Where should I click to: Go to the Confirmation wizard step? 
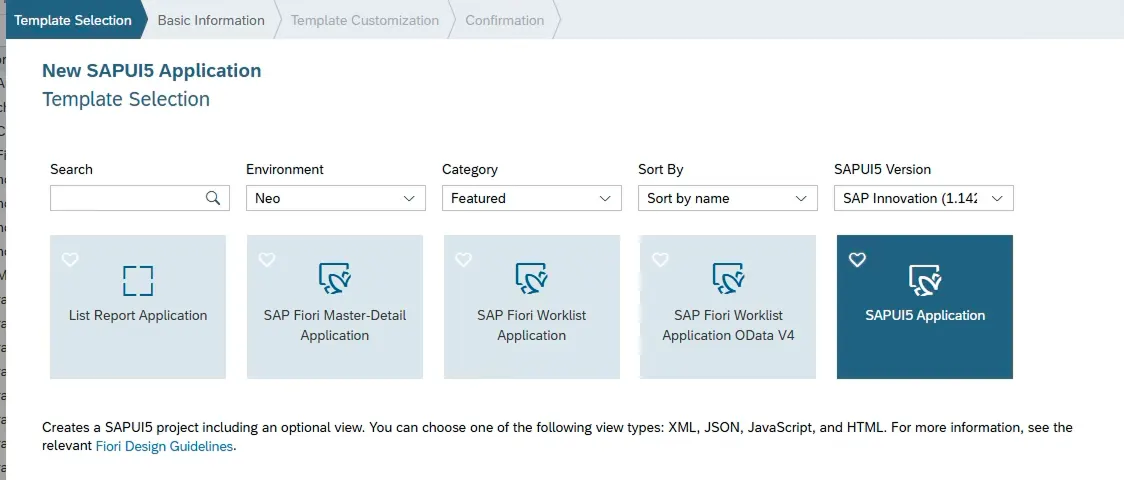[x=505, y=20]
